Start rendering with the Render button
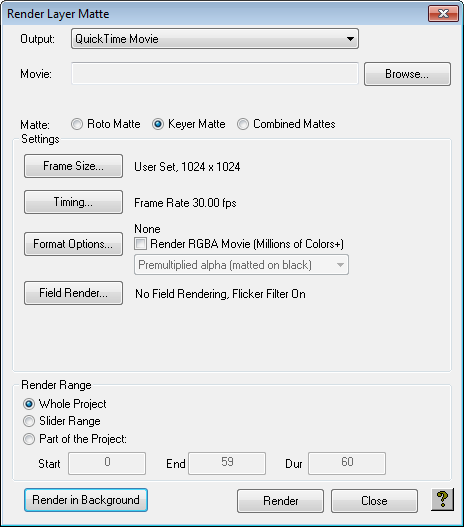The width and height of the screenshot is (464, 527). coord(281,501)
